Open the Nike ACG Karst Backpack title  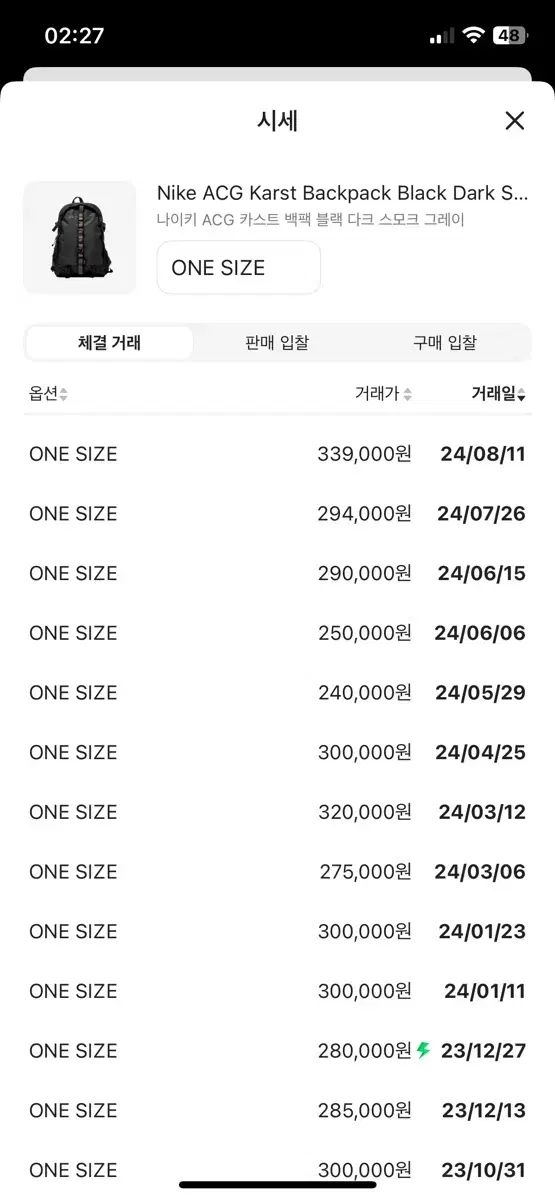pos(343,193)
